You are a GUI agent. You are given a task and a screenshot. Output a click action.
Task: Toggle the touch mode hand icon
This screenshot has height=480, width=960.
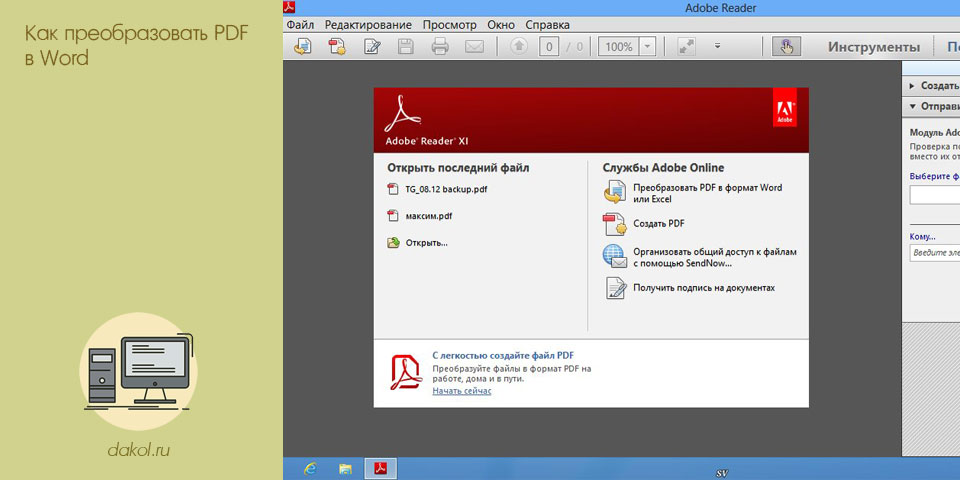(787, 47)
